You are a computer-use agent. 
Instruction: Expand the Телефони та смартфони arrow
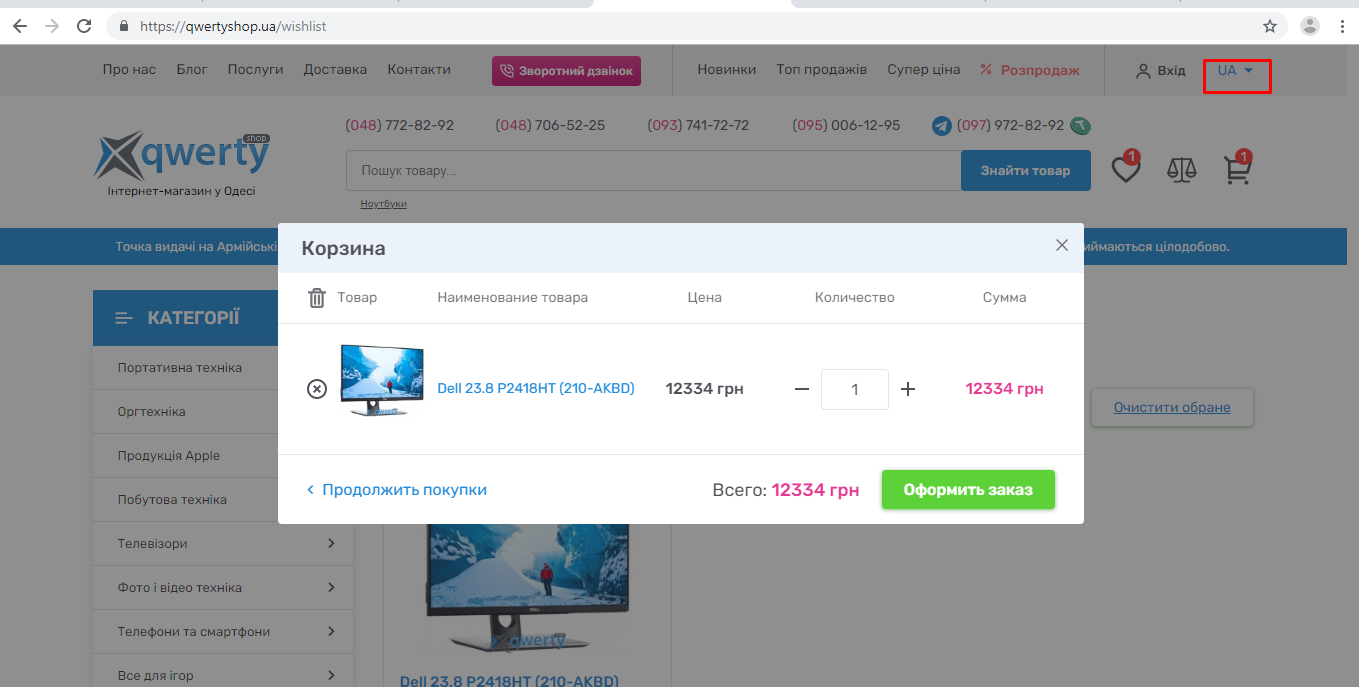(x=331, y=632)
